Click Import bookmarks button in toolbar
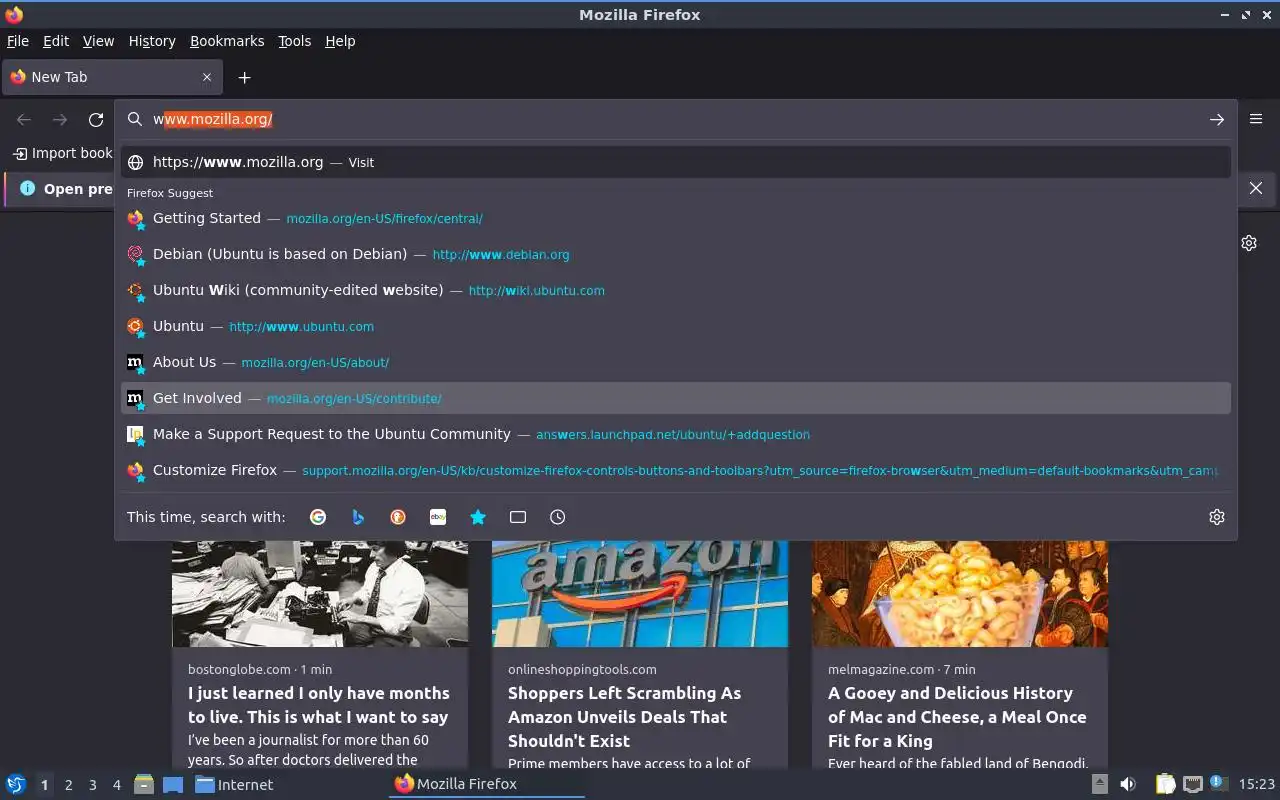Viewport: 1280px width, 800px height. 63,153
